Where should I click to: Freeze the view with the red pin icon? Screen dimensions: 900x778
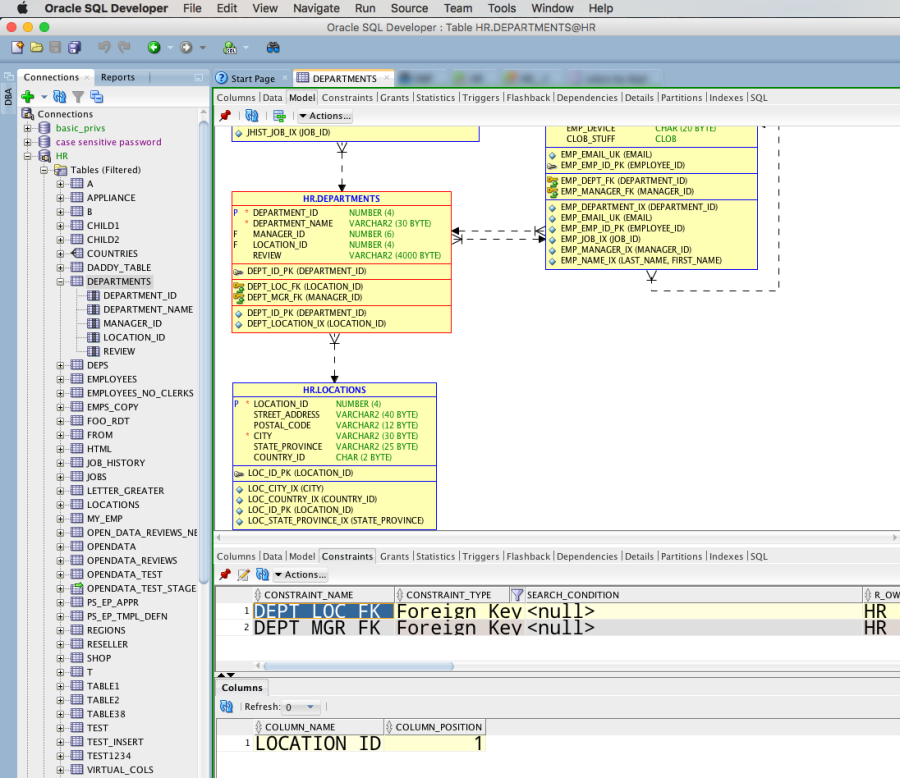[x=225, y=114]
